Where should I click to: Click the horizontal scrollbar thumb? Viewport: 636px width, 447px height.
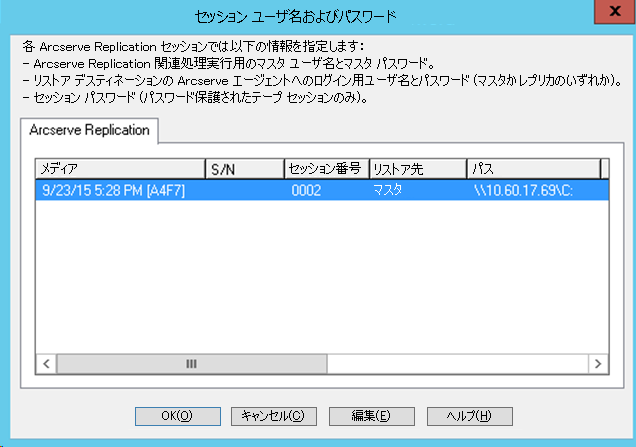[x=191, y=364]
